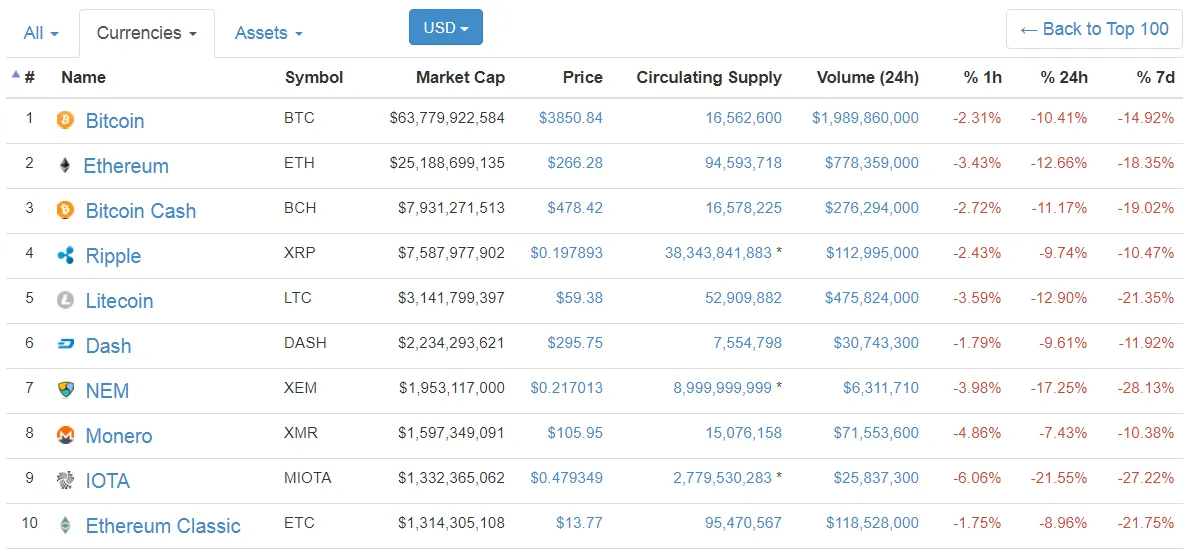The height and width of the screenshot is (550, 1200).
Task: Sort by Price column header
Action: pyautogui.click(x=583, y=77)
